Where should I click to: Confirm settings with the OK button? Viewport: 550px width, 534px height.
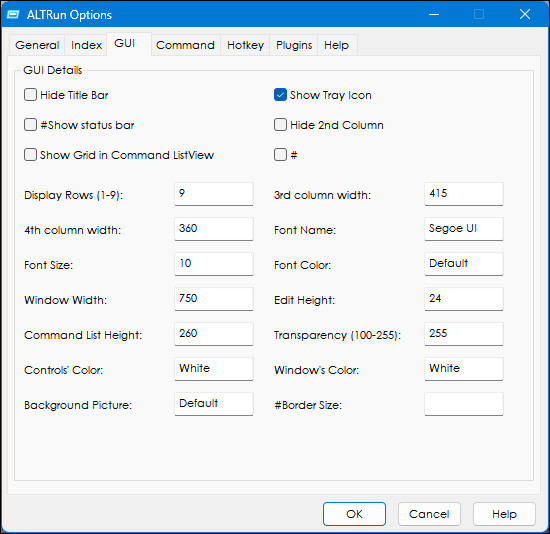click(x=354, y=514)
